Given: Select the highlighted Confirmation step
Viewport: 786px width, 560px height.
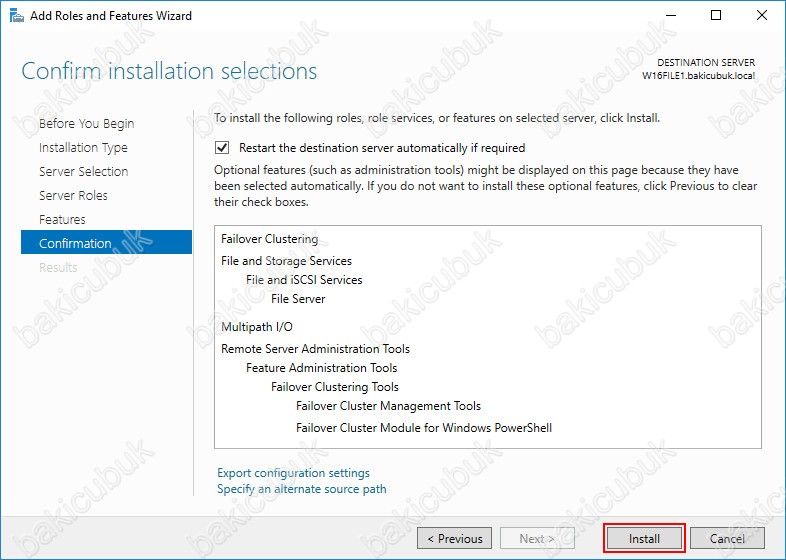Looking at the screenshot, I should pyautogui.click(x=75, y=243).
